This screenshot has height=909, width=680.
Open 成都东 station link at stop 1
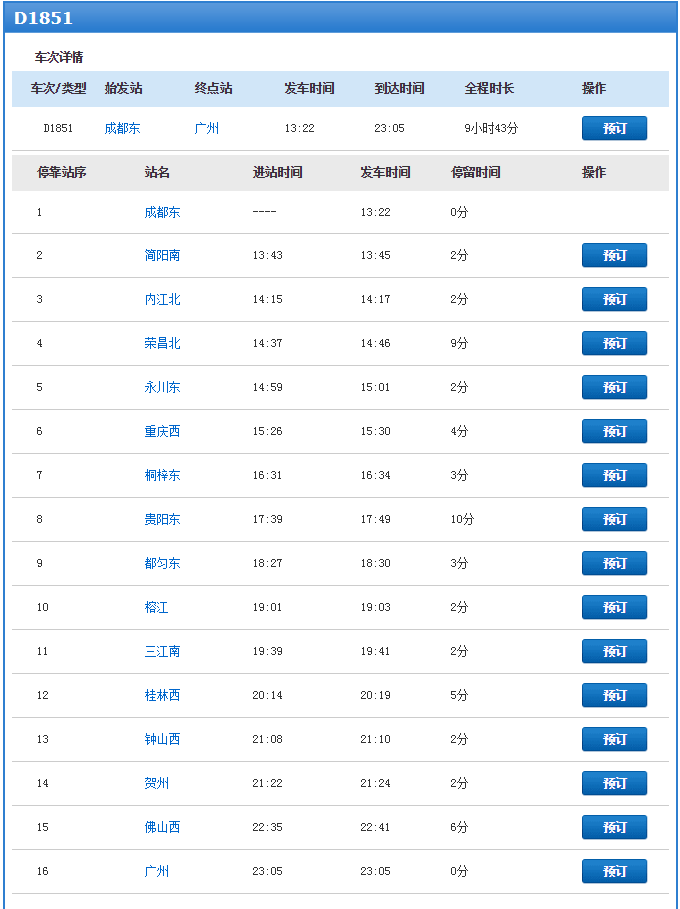pos(162,212)
